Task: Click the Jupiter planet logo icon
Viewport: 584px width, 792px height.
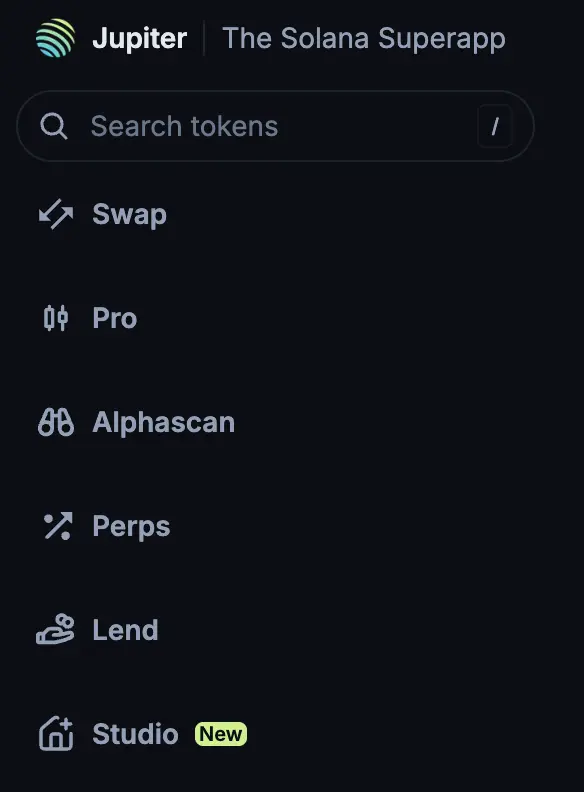Action: point(56,38)
